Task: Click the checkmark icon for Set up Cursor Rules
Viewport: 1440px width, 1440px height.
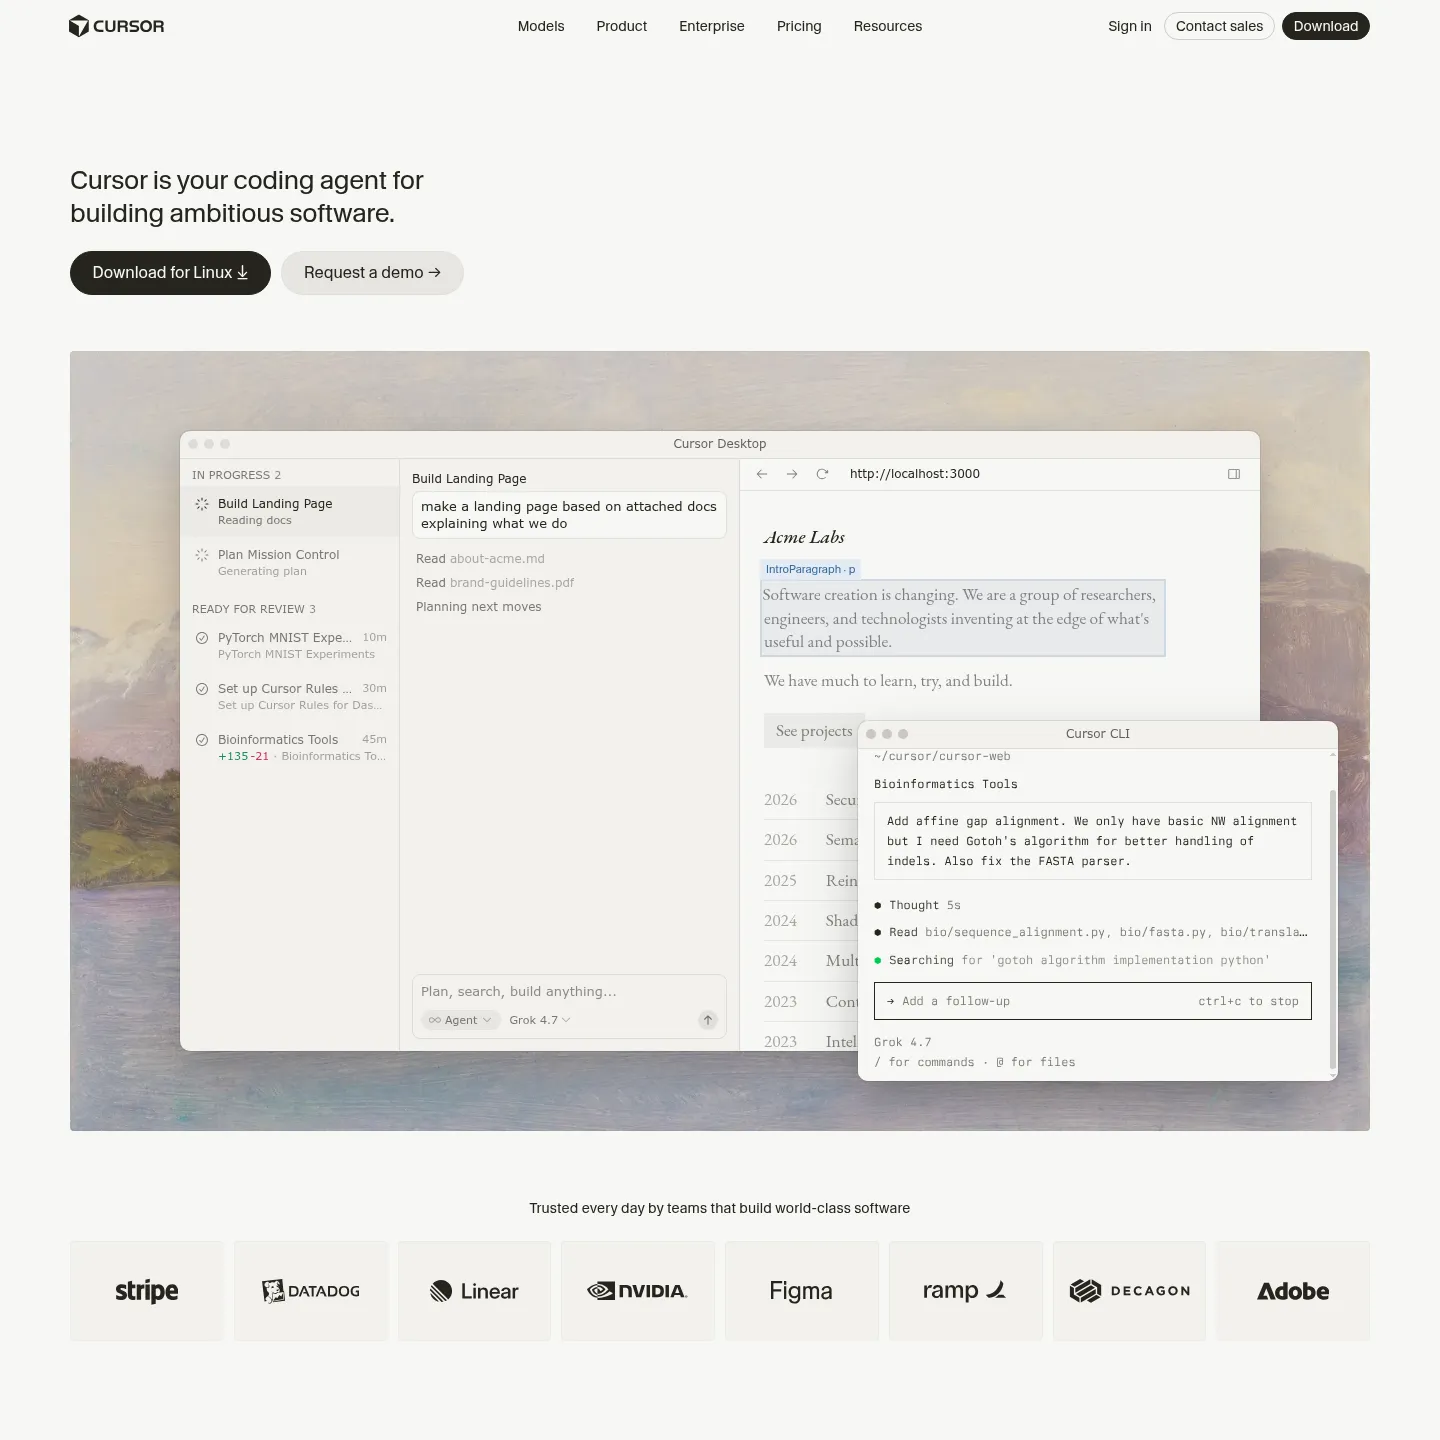Action: [x=202, y=689]
